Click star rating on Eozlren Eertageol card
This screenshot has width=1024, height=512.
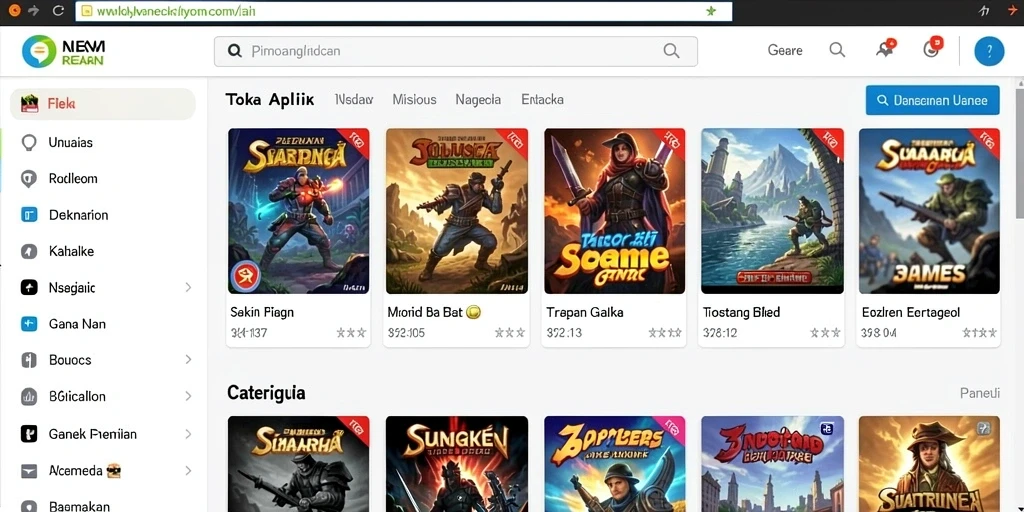pos(980,333)
